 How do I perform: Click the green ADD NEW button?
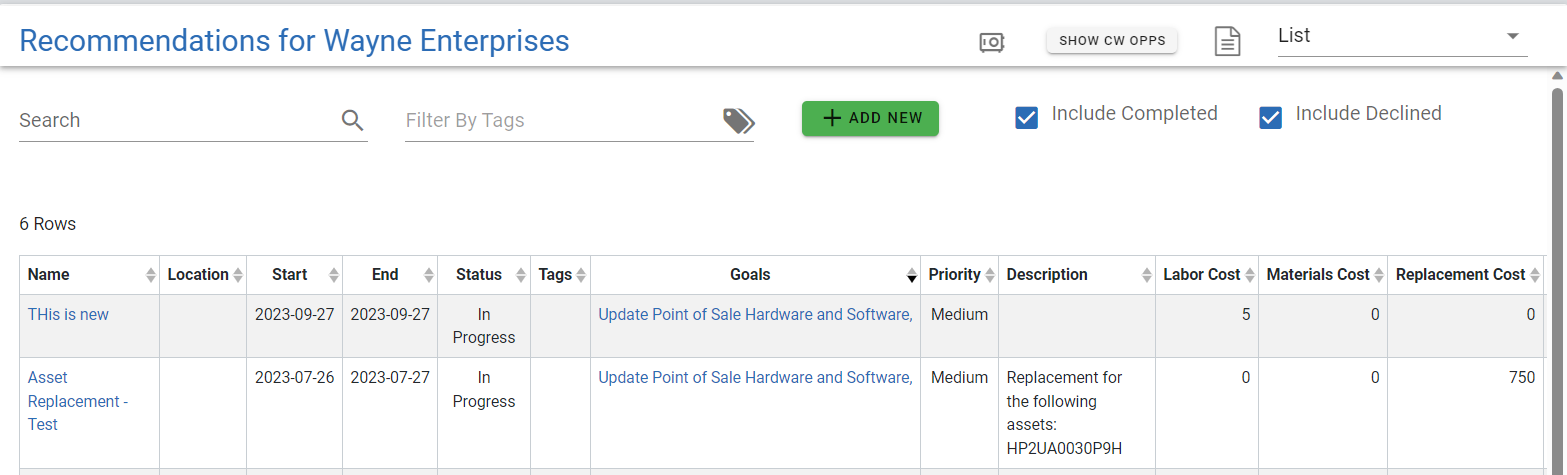tap(870, 118)
